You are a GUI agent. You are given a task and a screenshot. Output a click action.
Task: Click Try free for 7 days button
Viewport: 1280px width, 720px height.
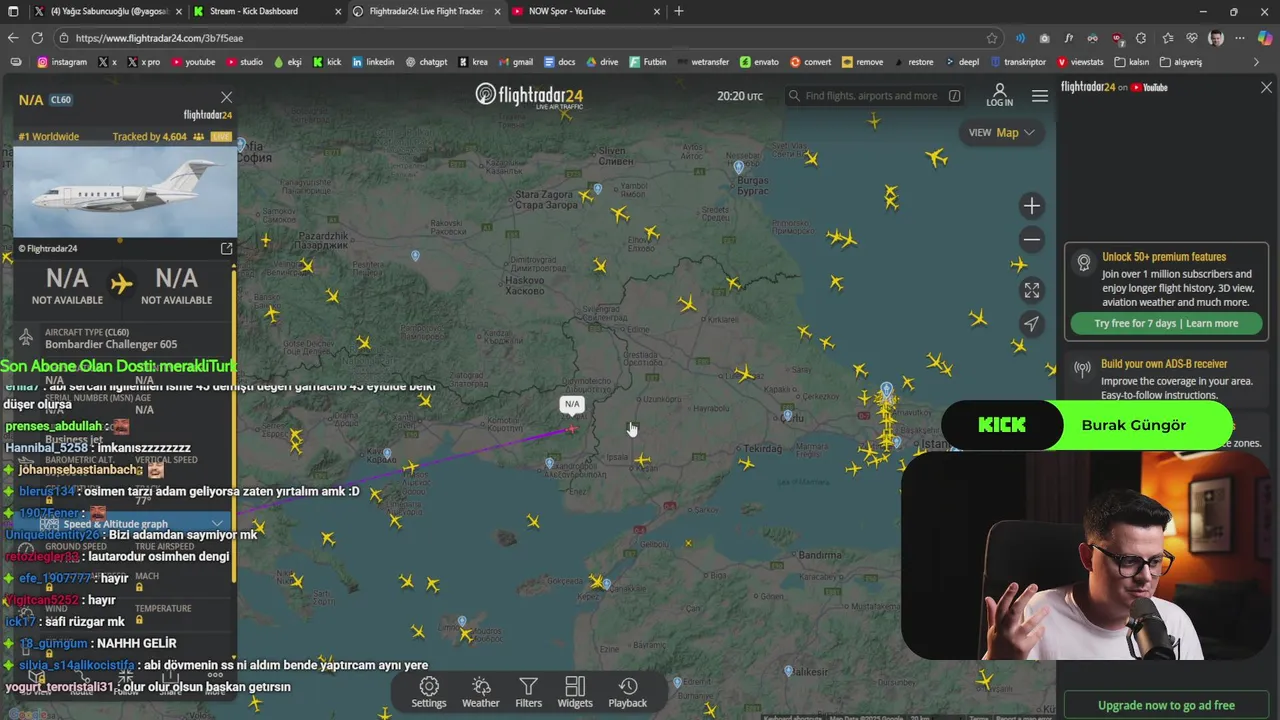(1166, 323)
